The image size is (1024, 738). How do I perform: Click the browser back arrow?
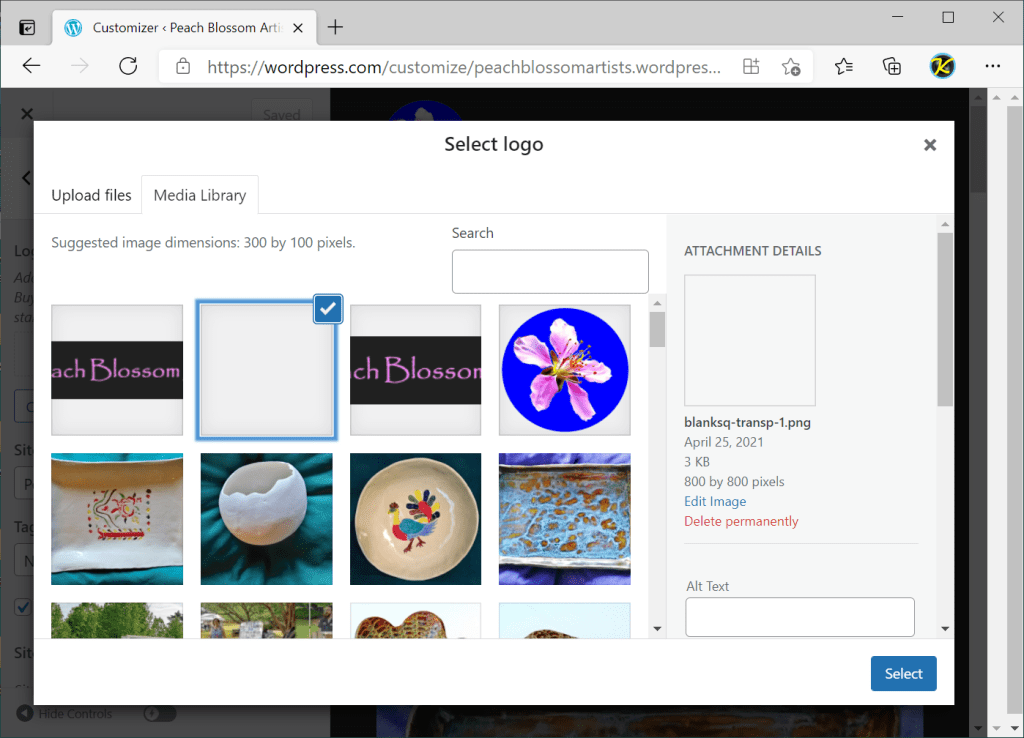coord(31,66)
